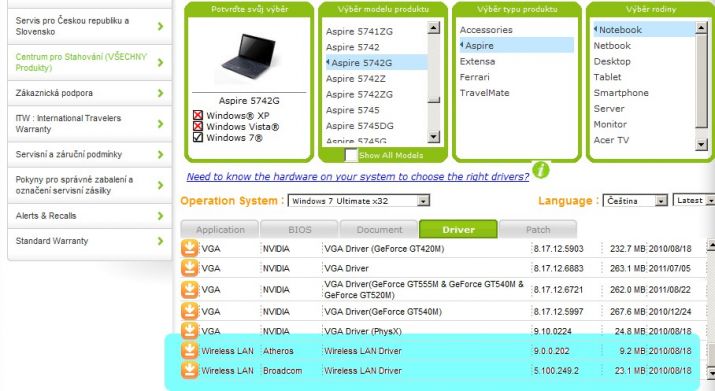Toggle the Show All Models checkbox
The width and height of the screenshot is (715, 391).
[351, 156]
